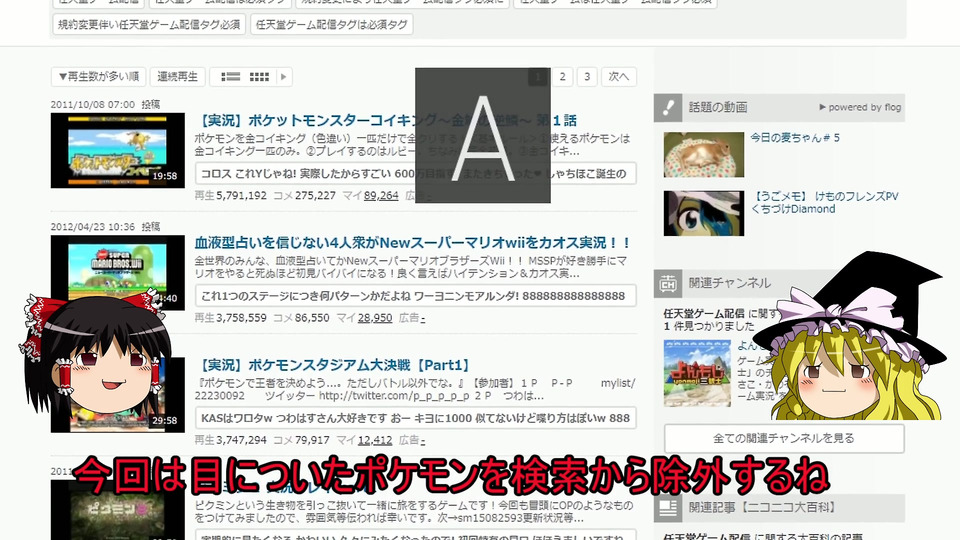The height and width of the screenshot is (540, 960).
Task: Select tag 規約変更伴い任天堂ゲーム配信タグ必須
Action: 149,24
